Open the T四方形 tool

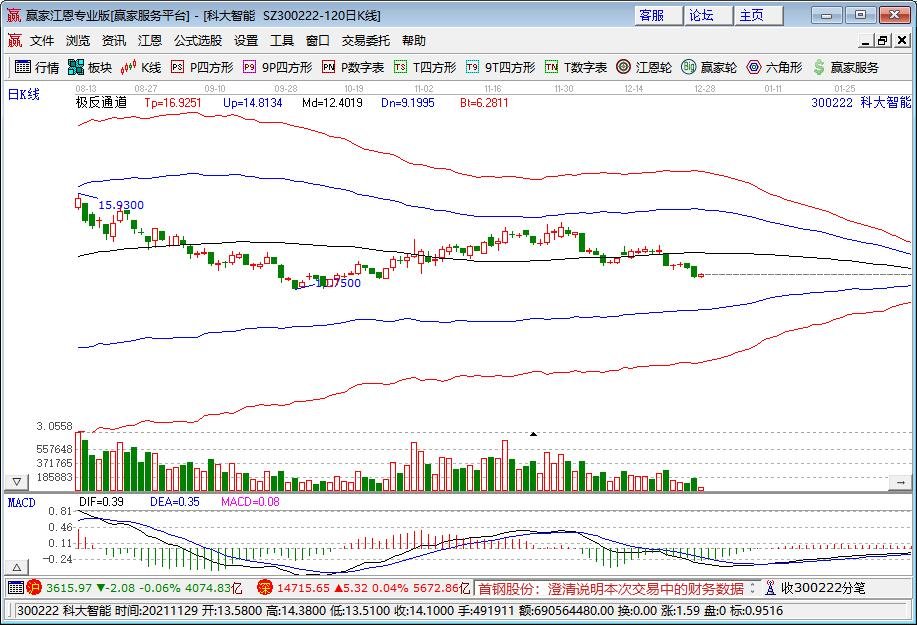(425, 68)
